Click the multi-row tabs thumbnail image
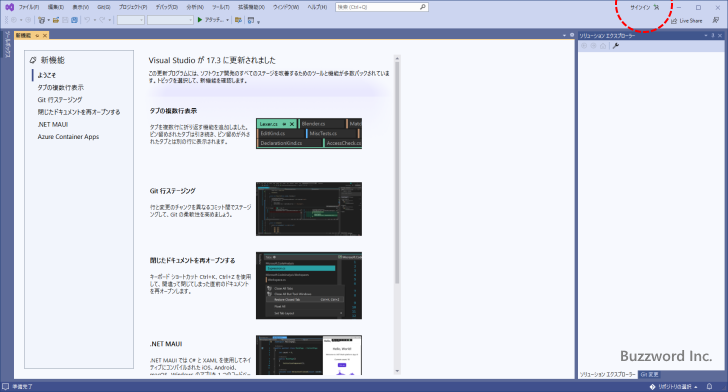Screen dimensions: 728x392 309,133
